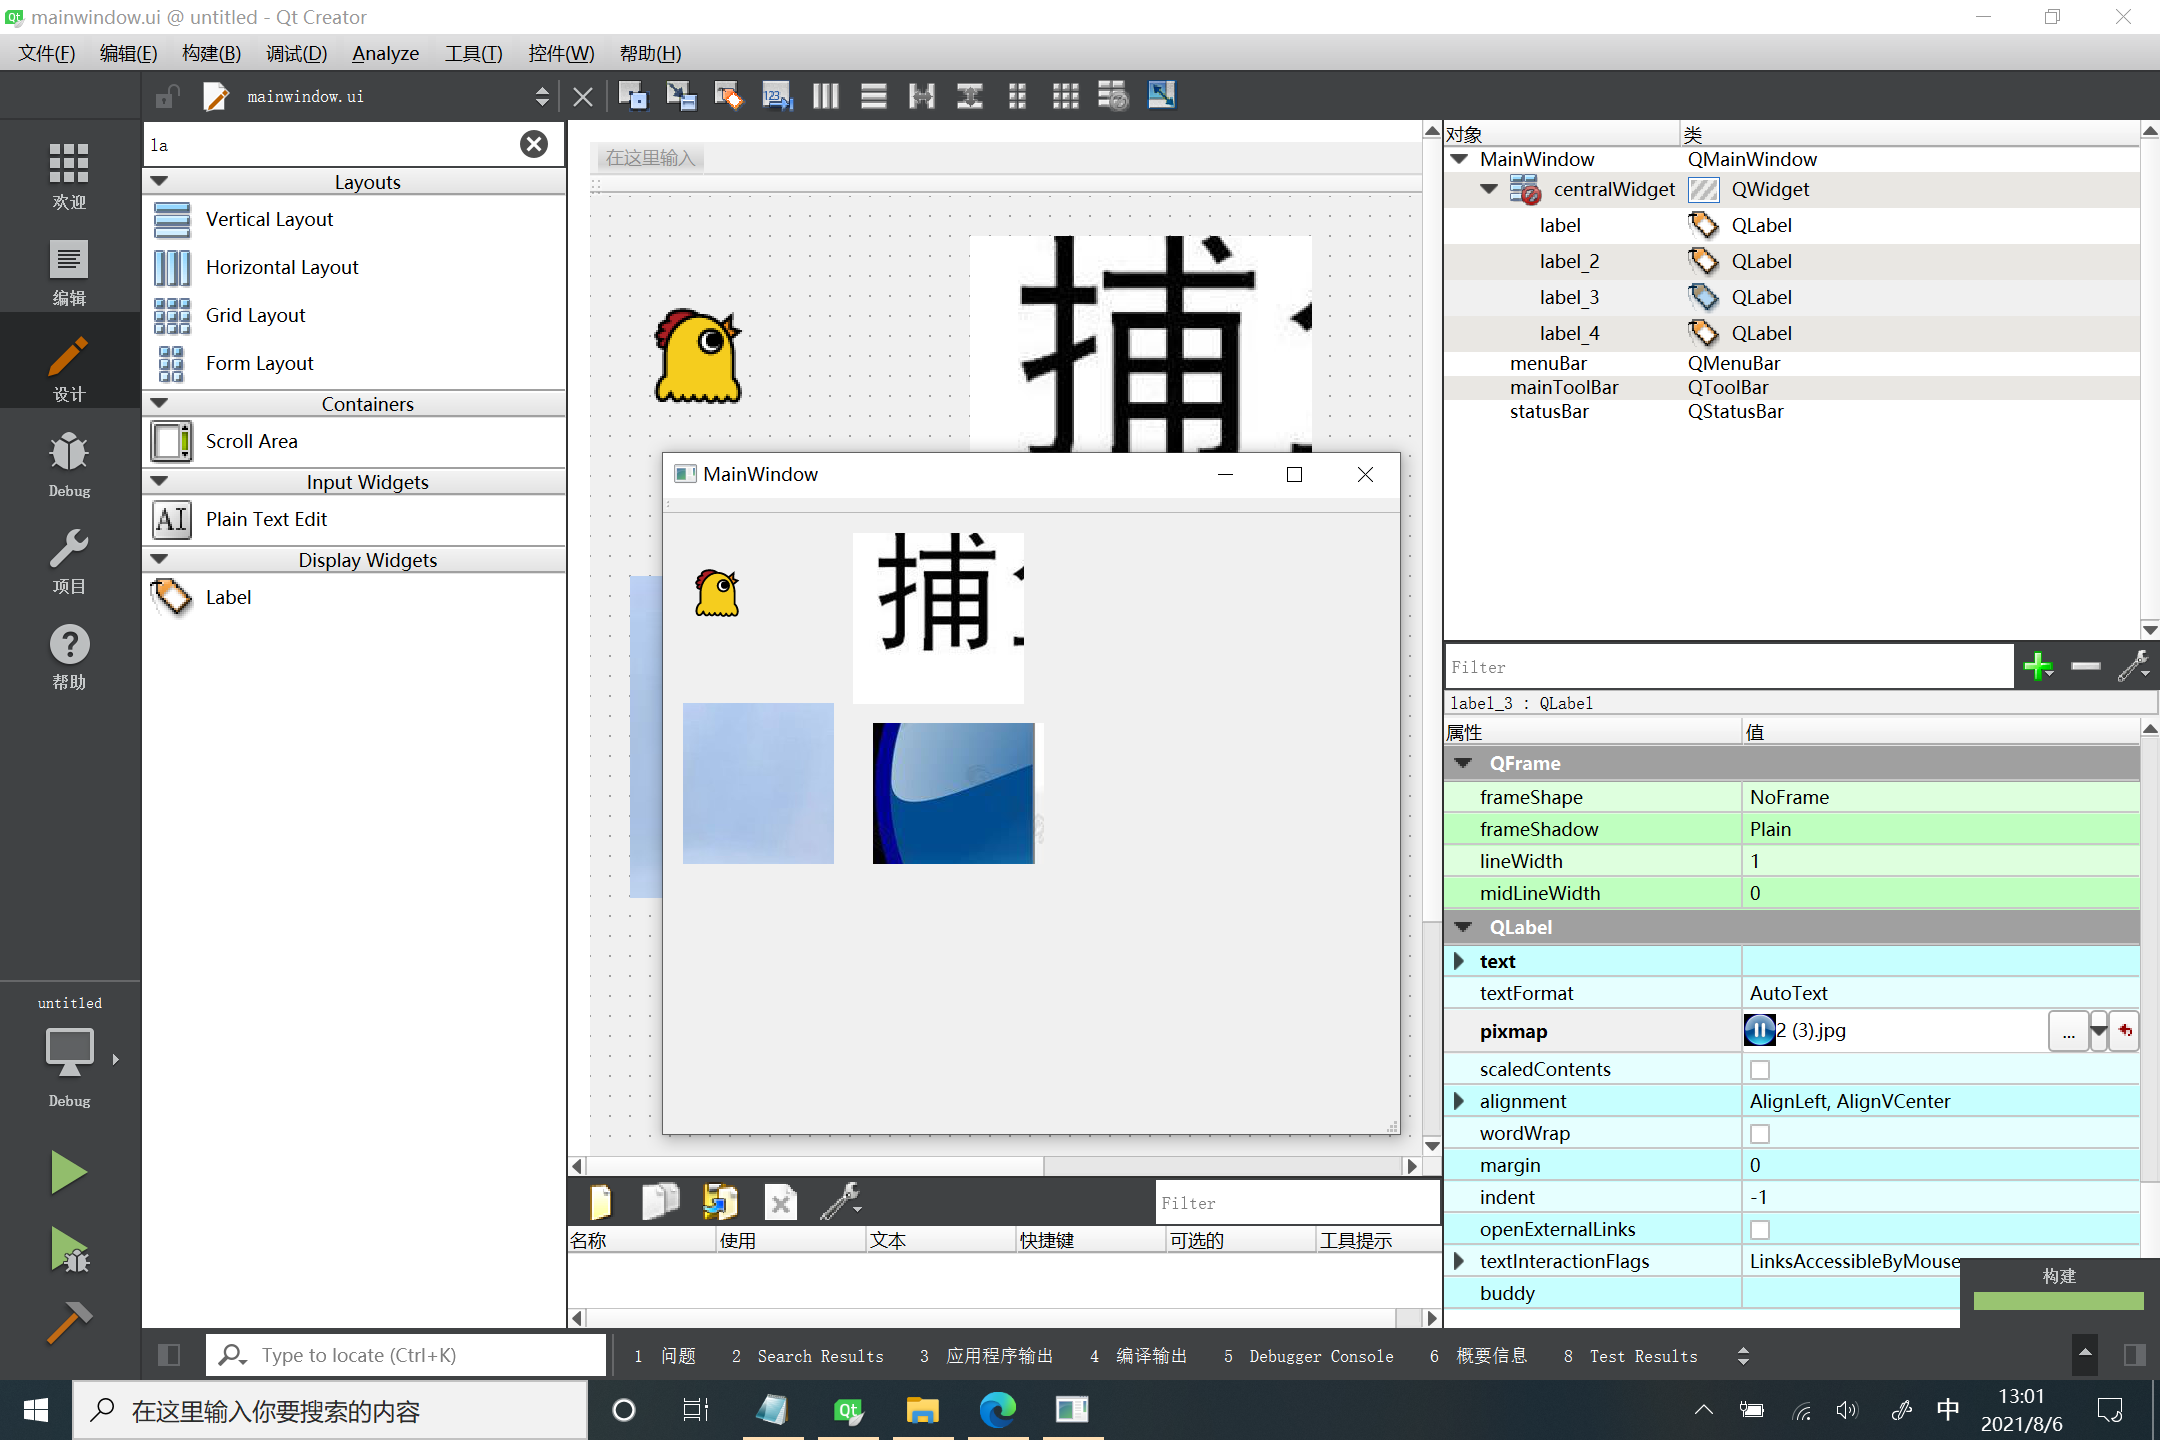The image size is (2160, 1440).
Task: Click the horizontal layout toolbar icon
Action: click(825, 96)
